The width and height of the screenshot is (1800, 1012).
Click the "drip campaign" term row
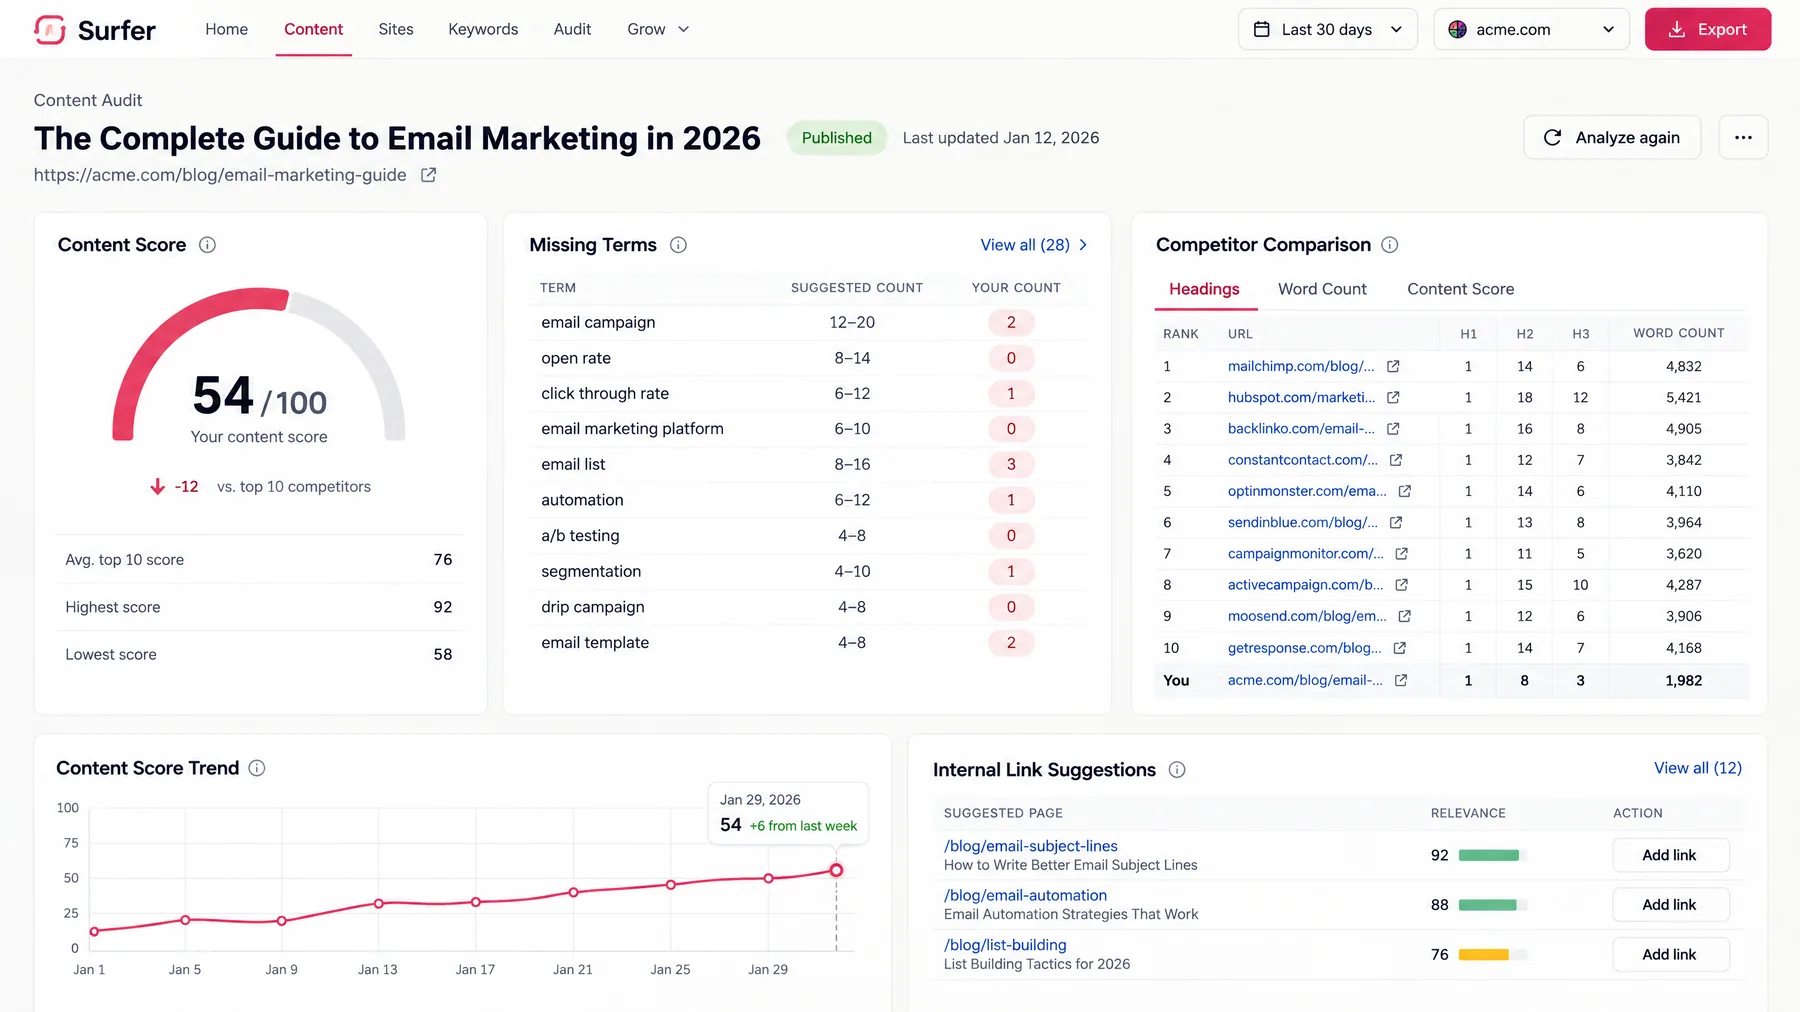808,607
